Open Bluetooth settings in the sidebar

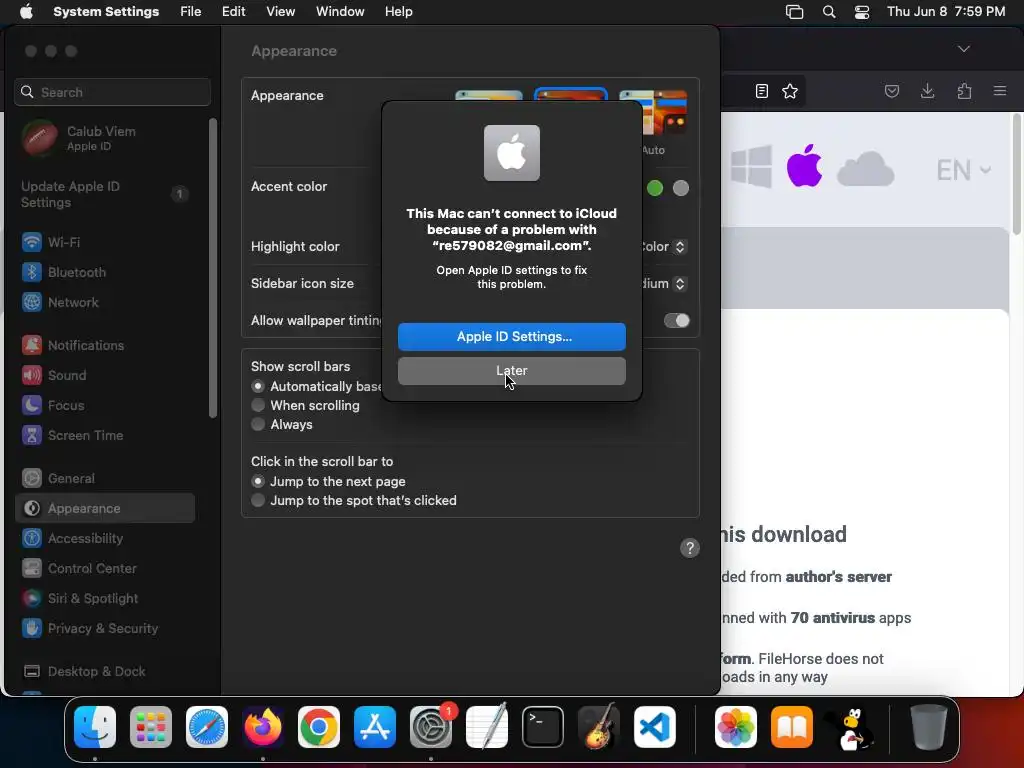click(104, 272)
